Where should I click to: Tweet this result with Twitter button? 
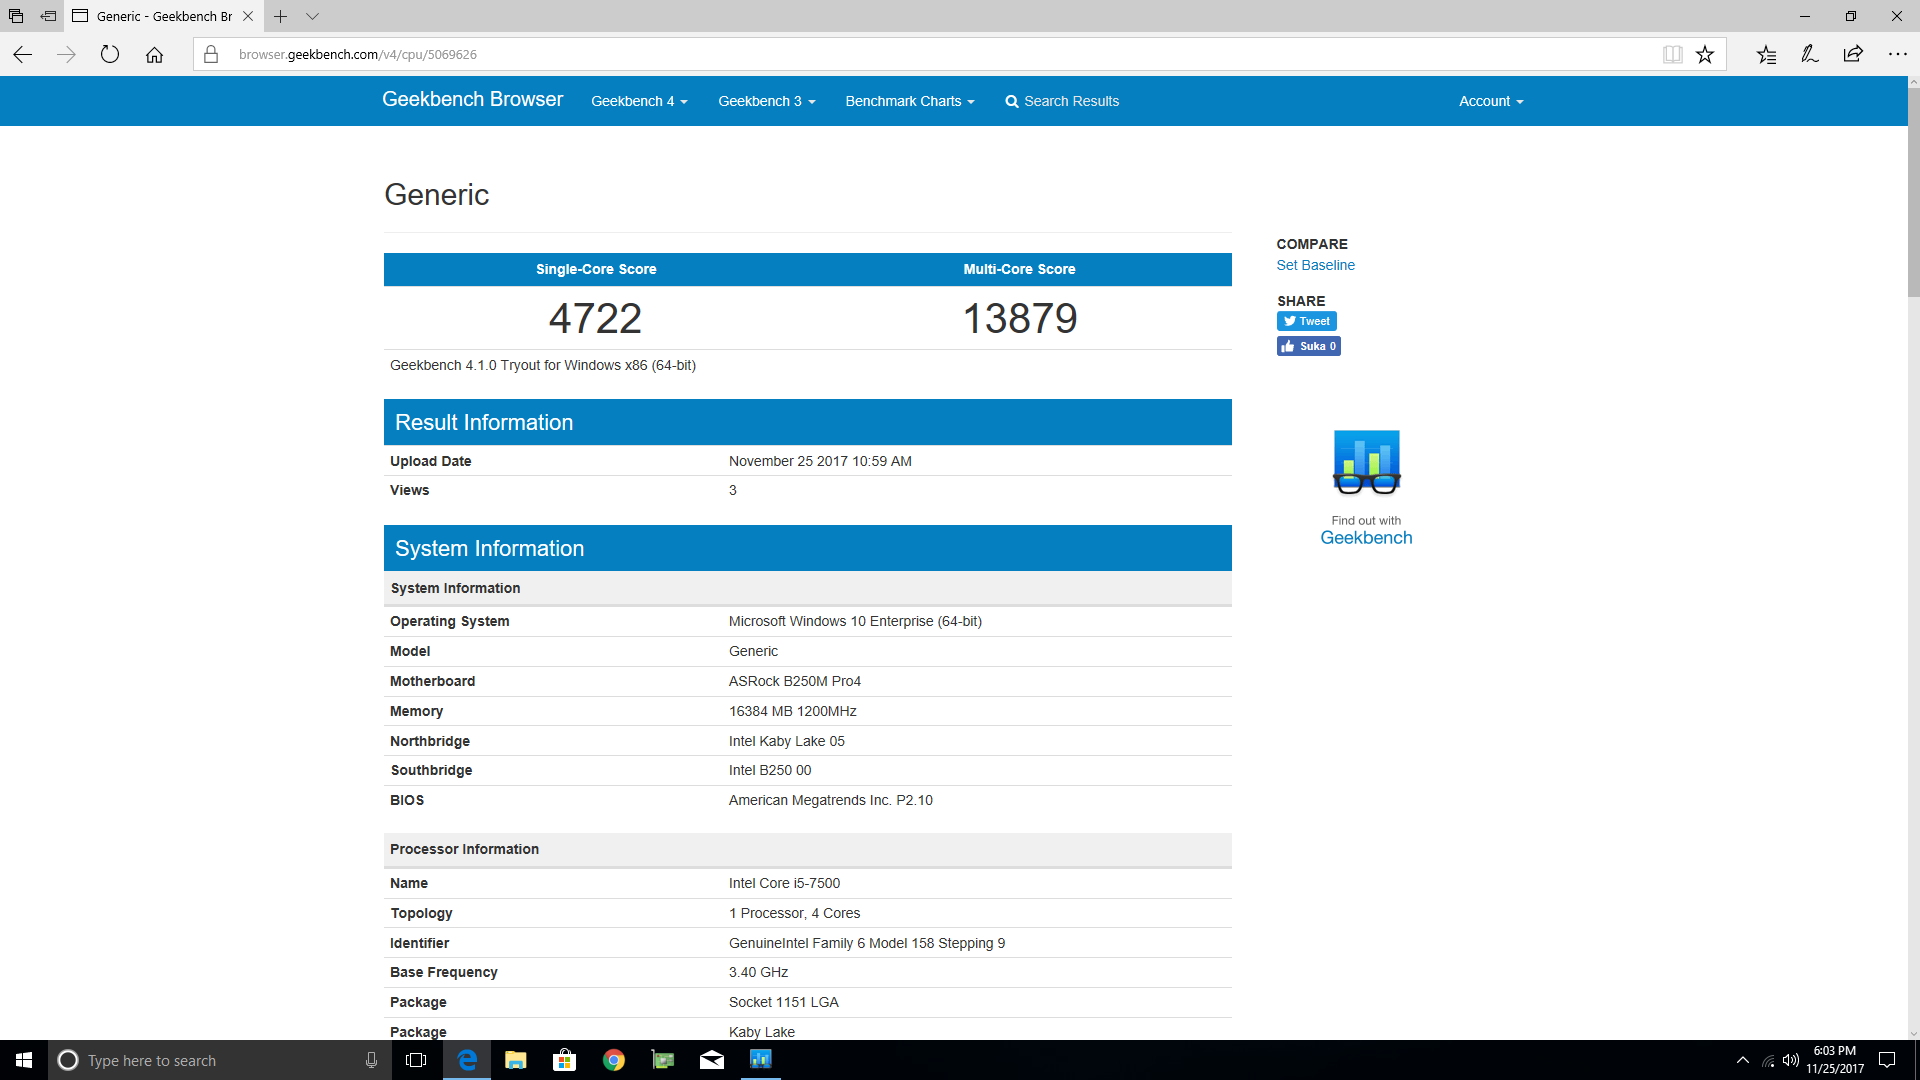coord(1306,321)
